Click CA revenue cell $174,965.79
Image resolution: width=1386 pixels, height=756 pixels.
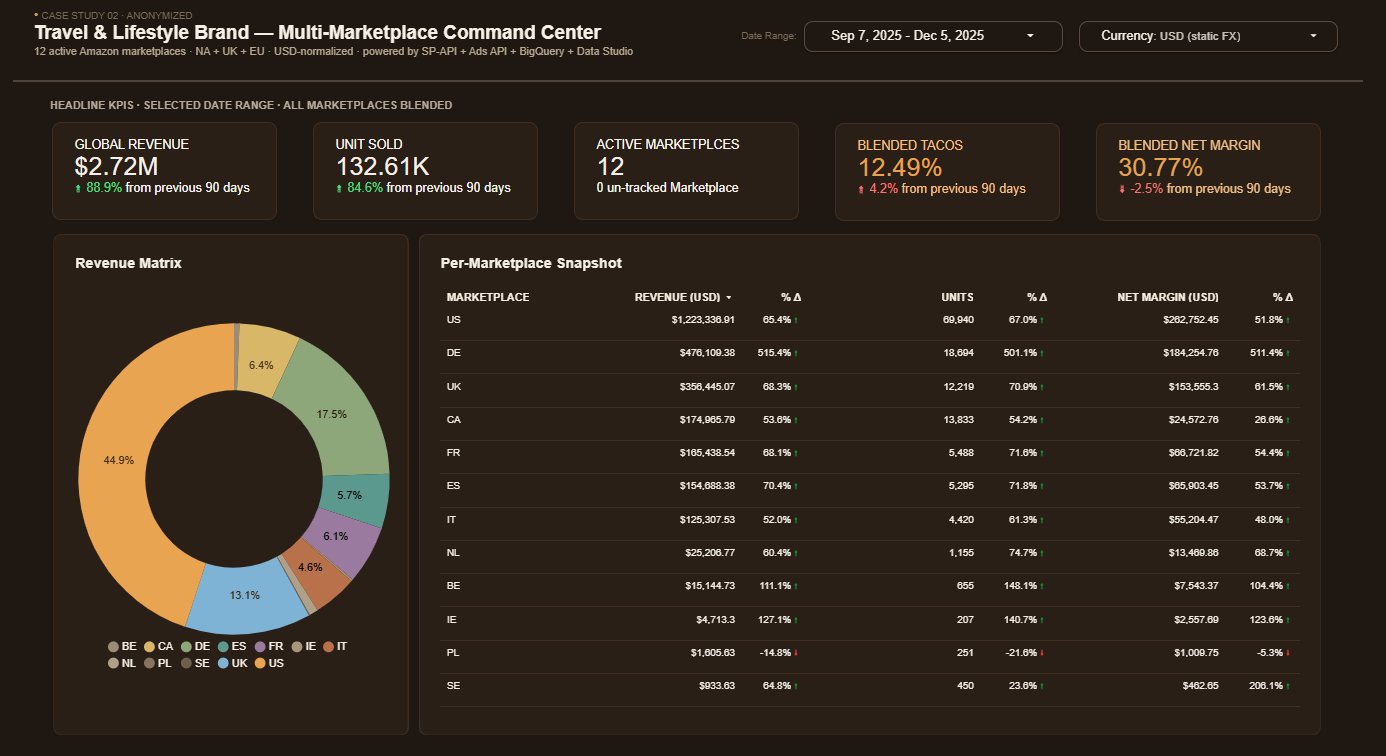(x=706, y=420)
